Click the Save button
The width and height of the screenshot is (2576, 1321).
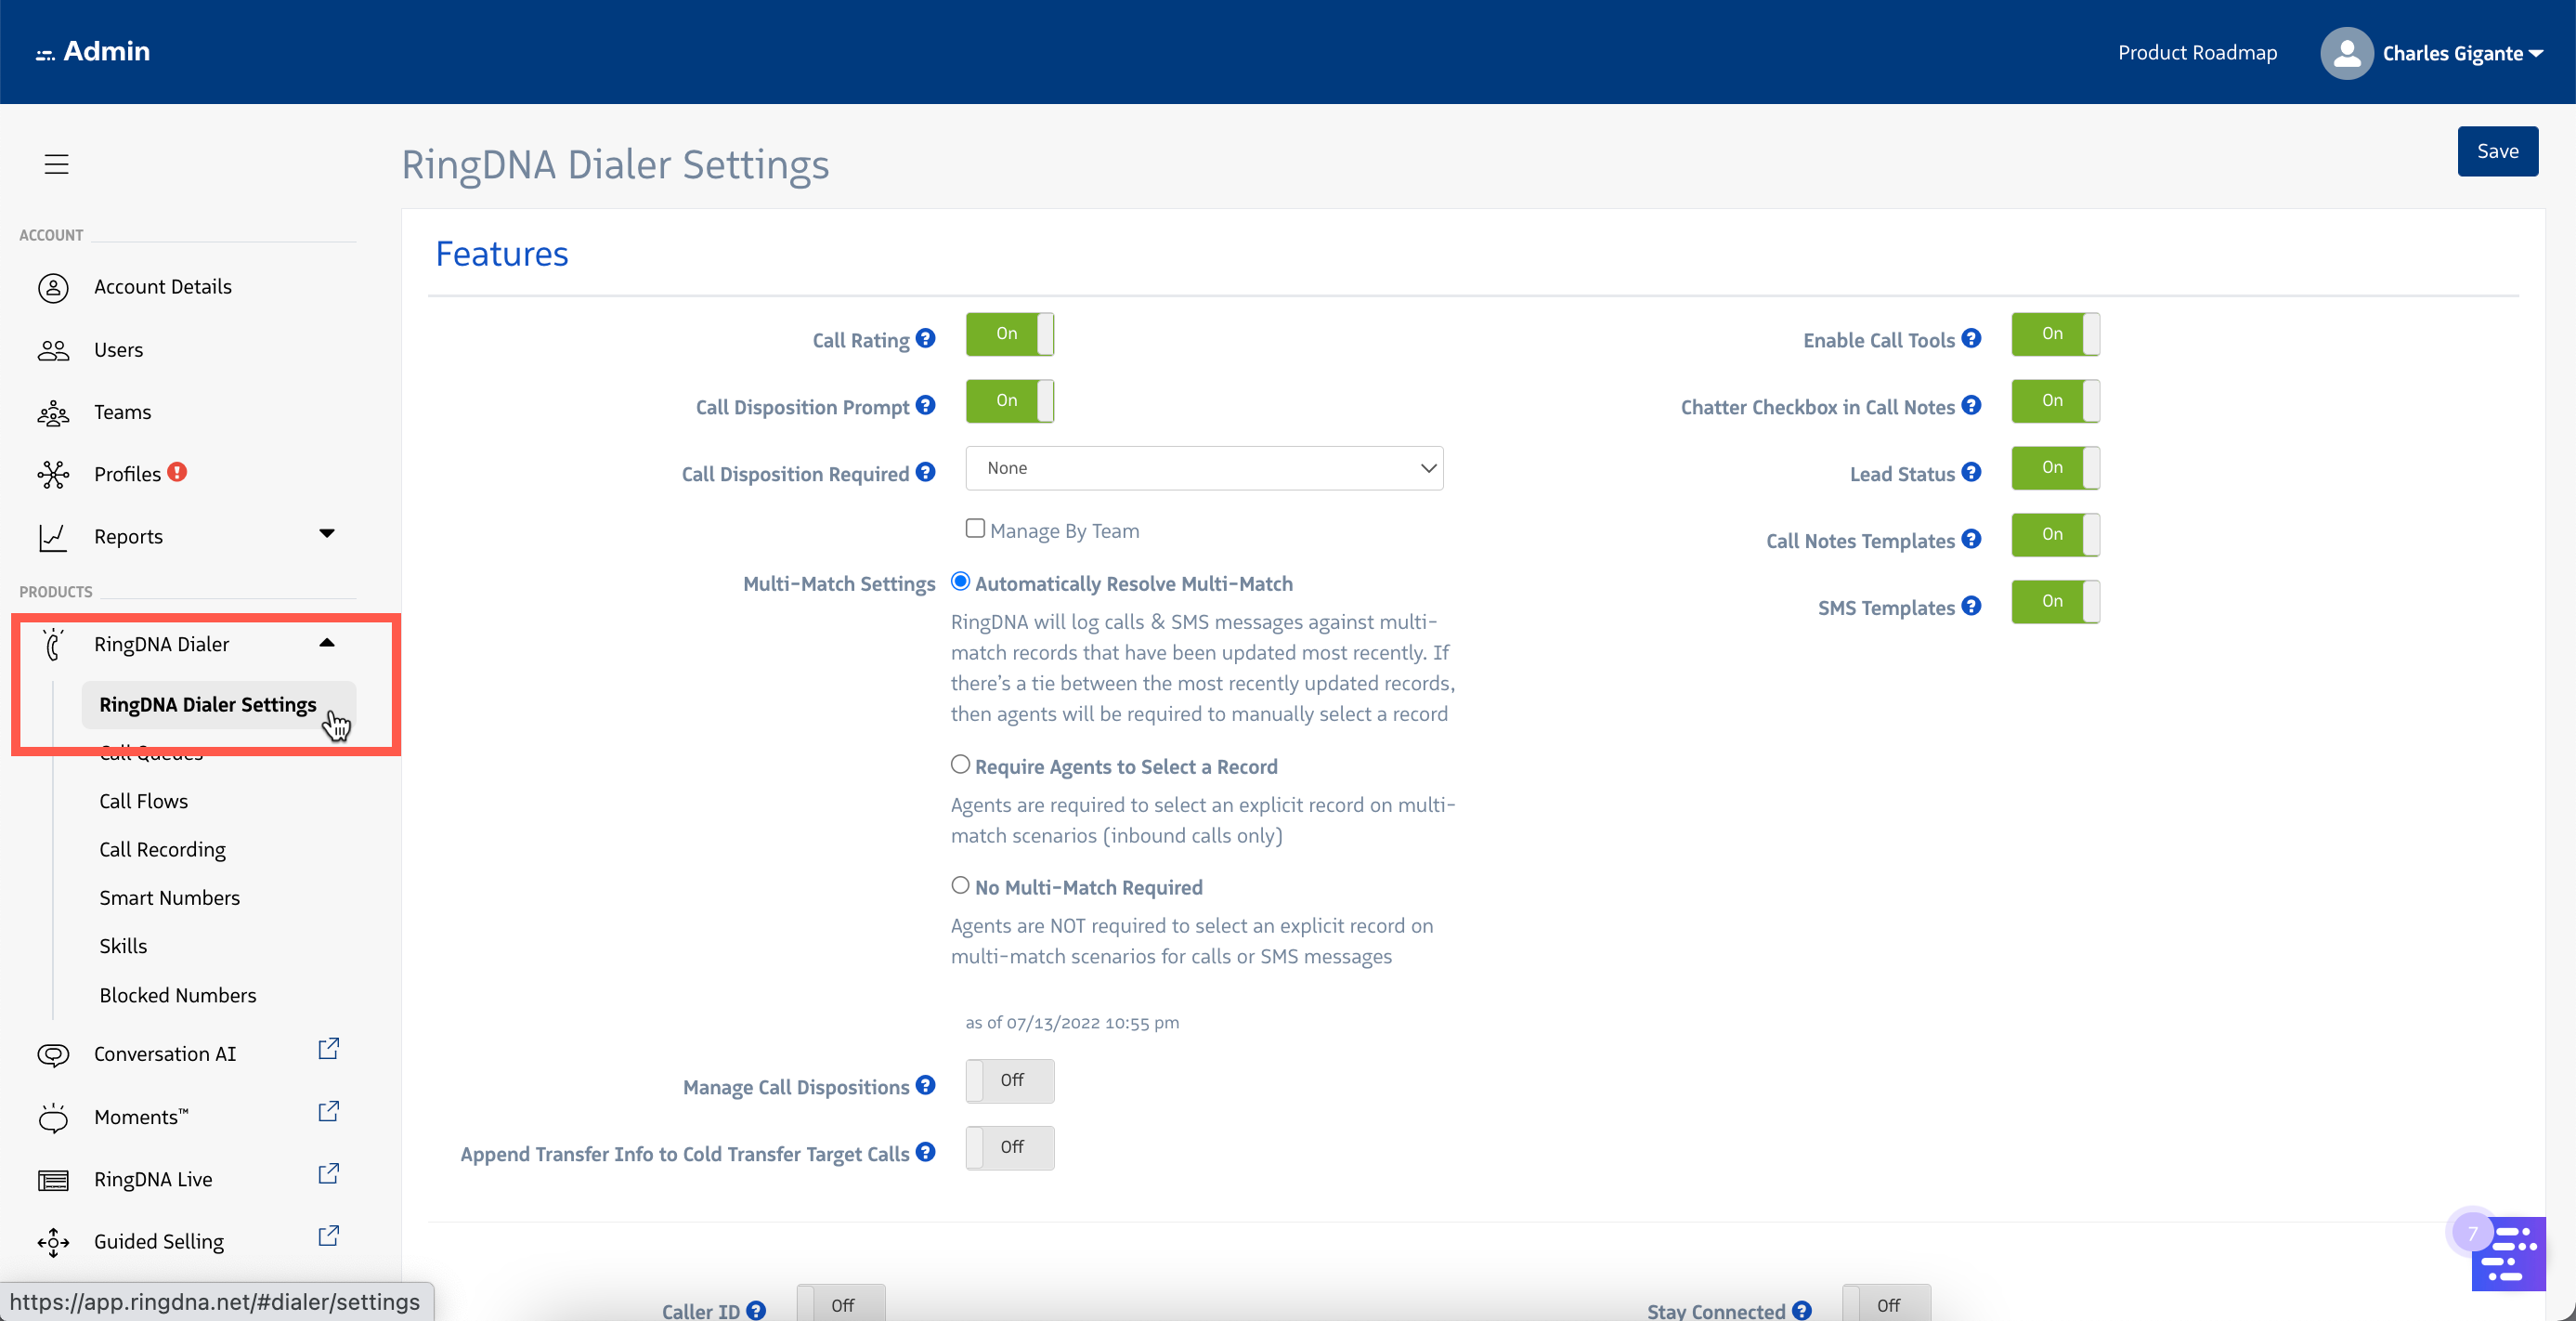click(x=2497, y=151)
